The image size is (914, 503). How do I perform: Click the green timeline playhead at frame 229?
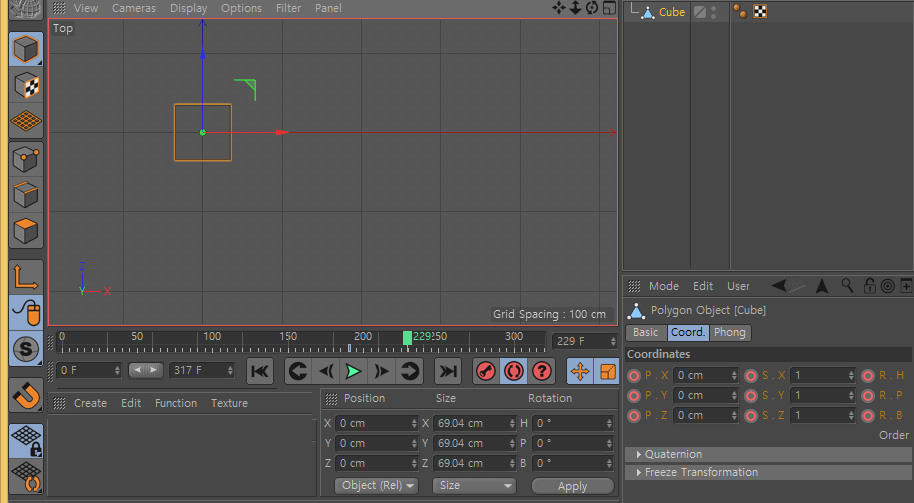click(407, 337)
